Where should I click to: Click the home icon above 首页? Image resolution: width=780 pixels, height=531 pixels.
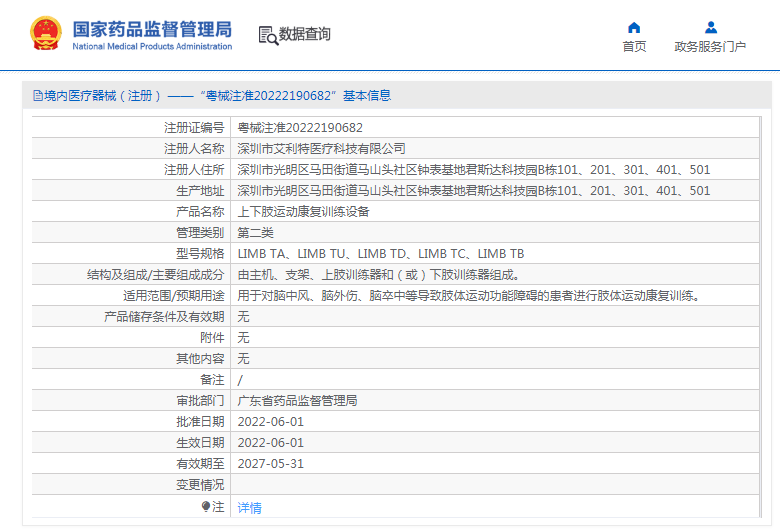point(634,27)
